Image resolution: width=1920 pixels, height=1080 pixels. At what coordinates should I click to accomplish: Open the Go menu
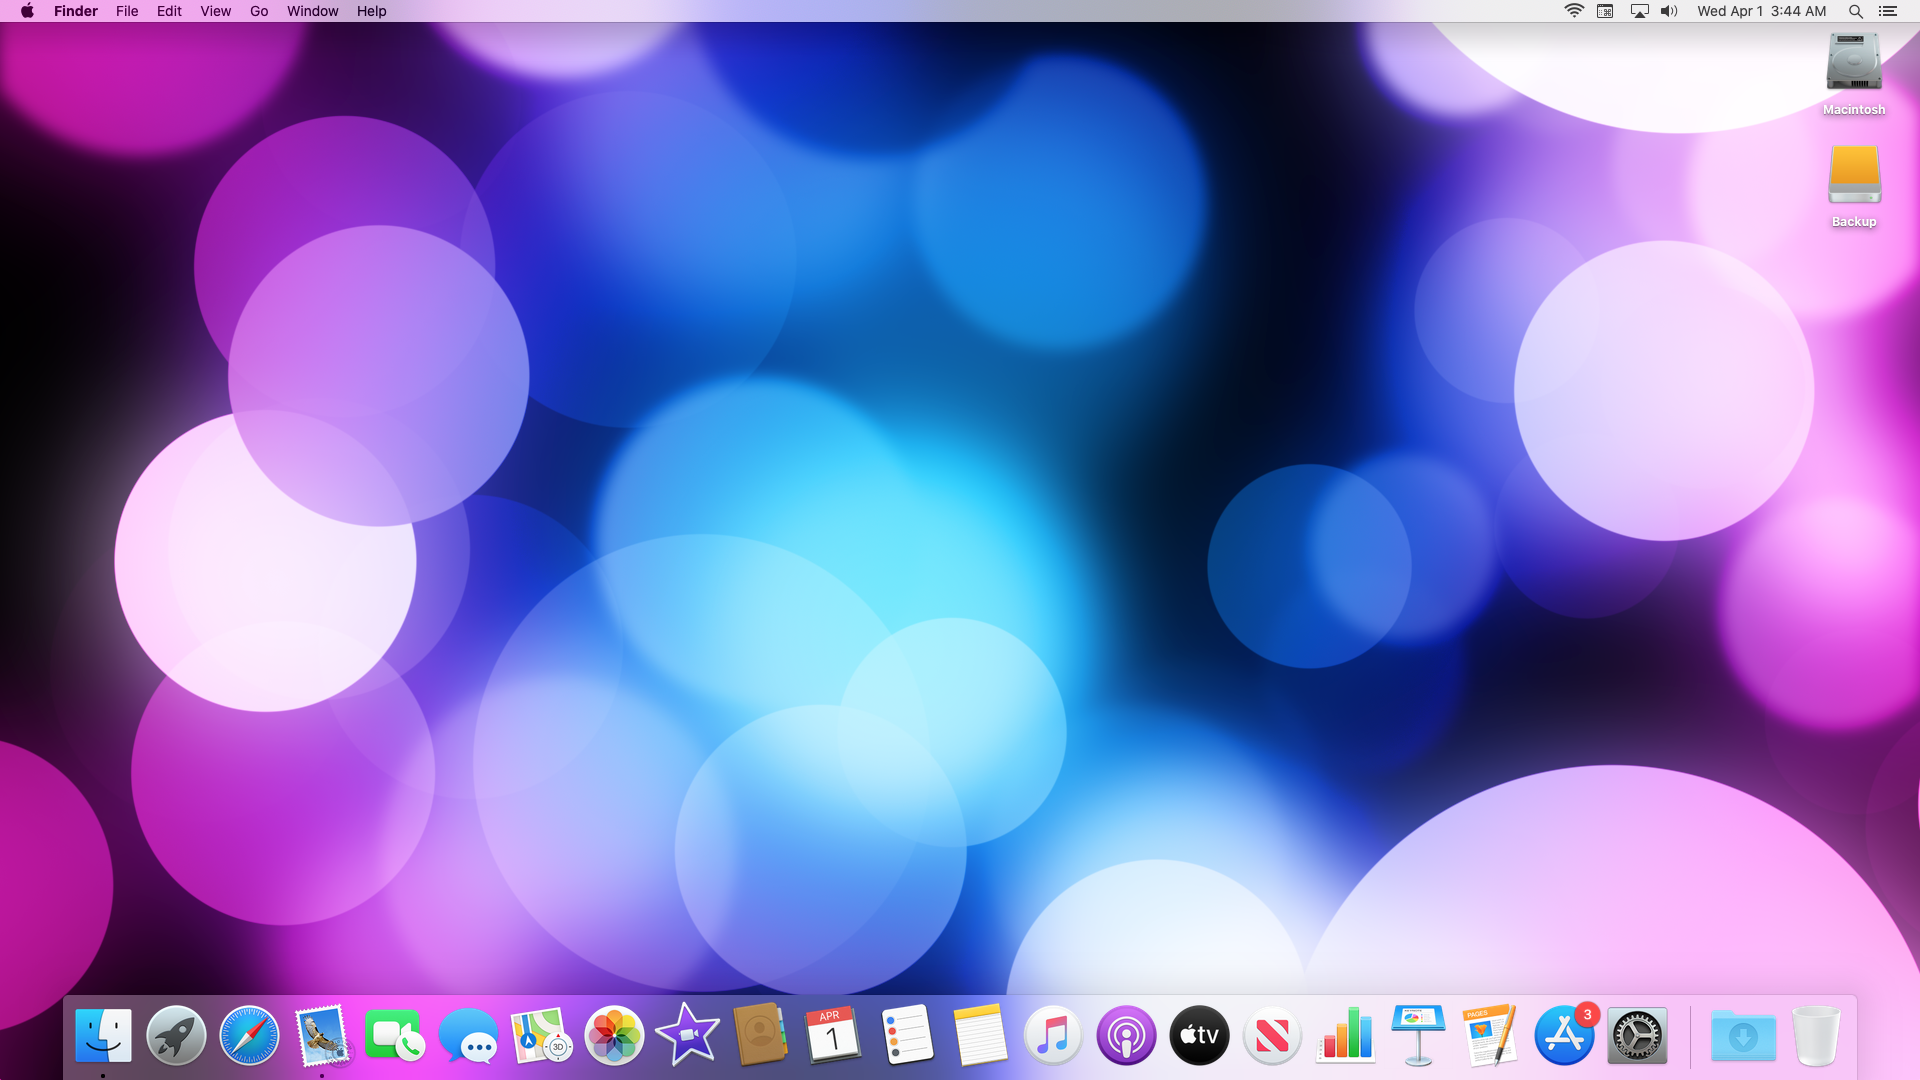pos(259,11)
